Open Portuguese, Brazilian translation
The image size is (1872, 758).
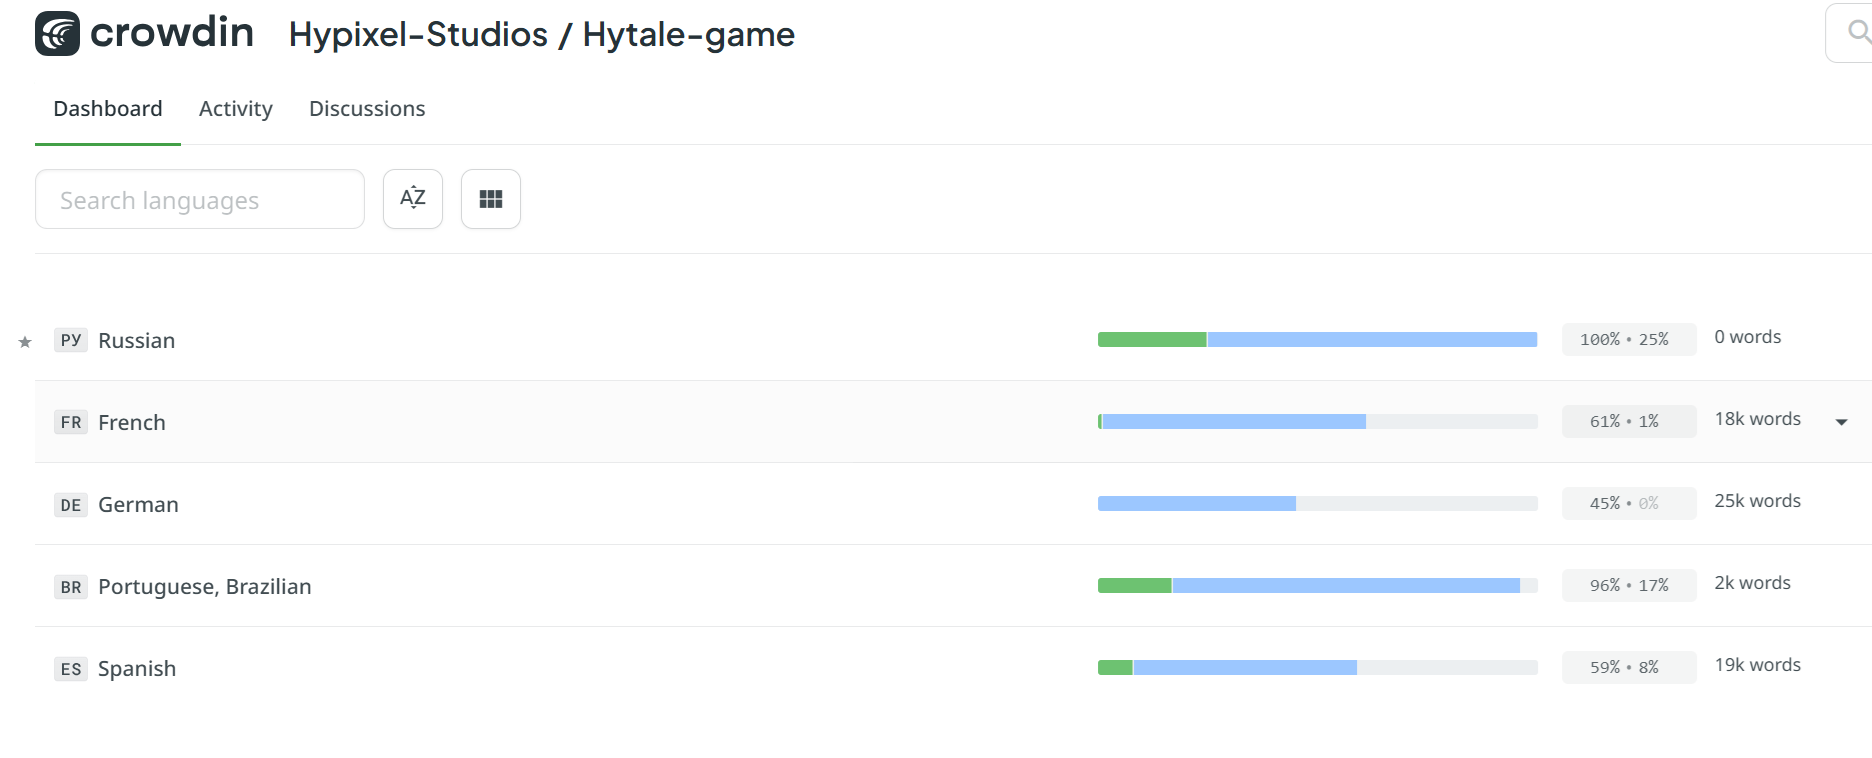pyautogui.click(x=204, y=586)
